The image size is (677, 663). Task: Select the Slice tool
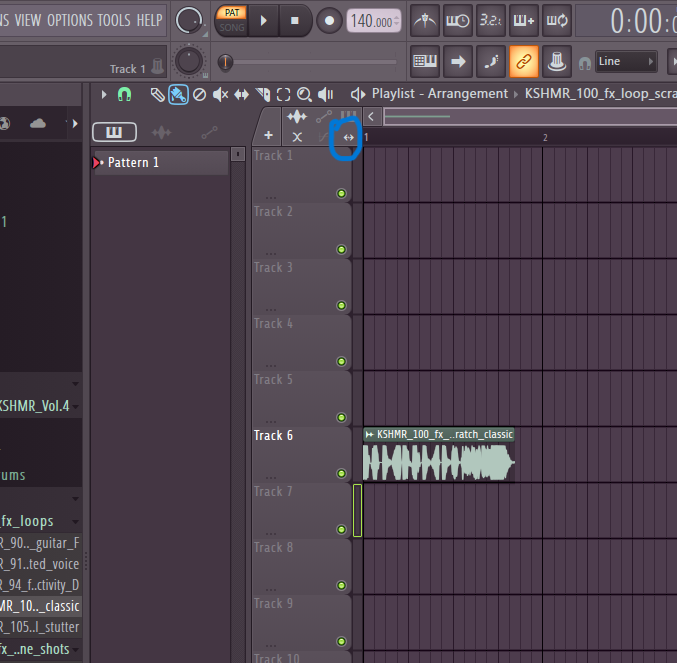[x=263, y=94]
